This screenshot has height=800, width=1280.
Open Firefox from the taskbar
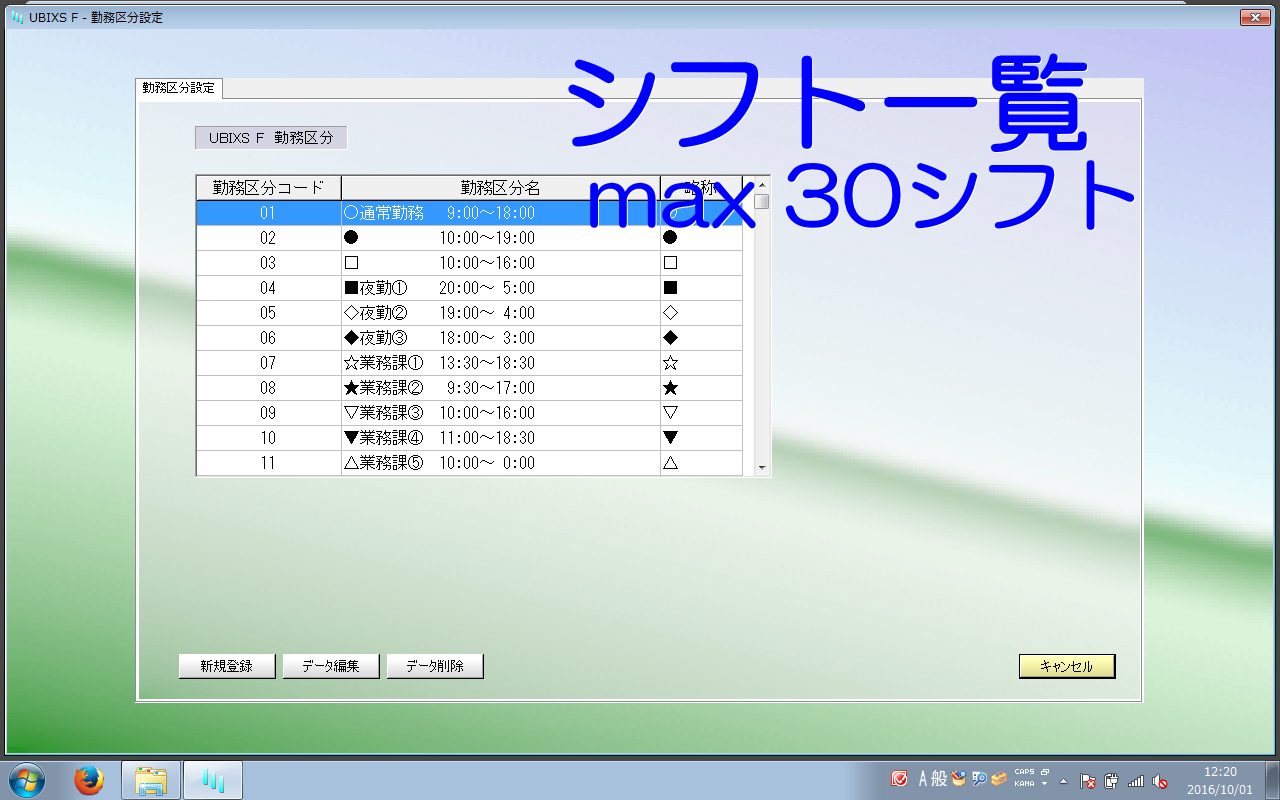[x=89, y=780]
